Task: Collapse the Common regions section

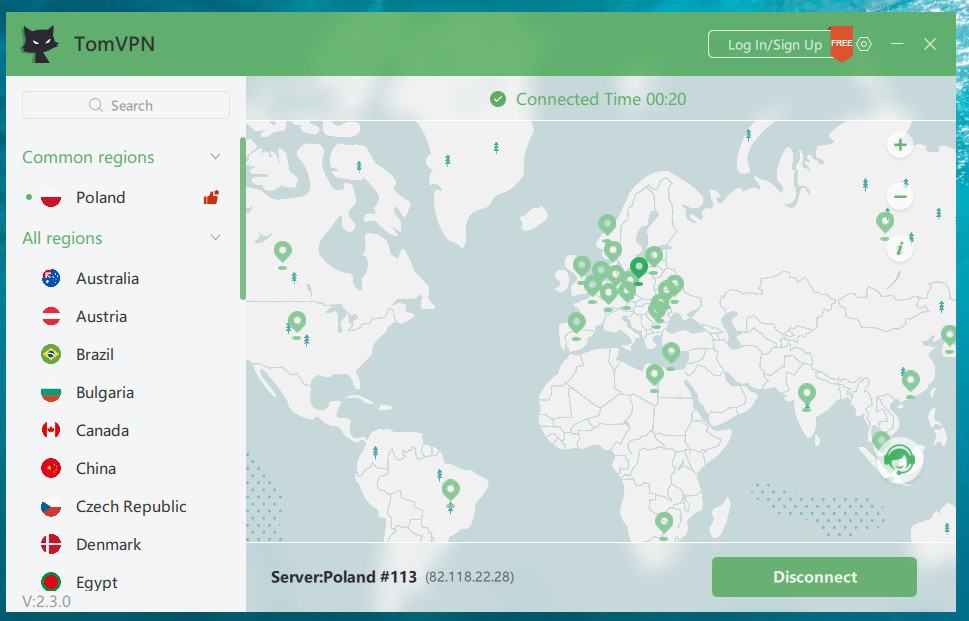Action: 215,157
